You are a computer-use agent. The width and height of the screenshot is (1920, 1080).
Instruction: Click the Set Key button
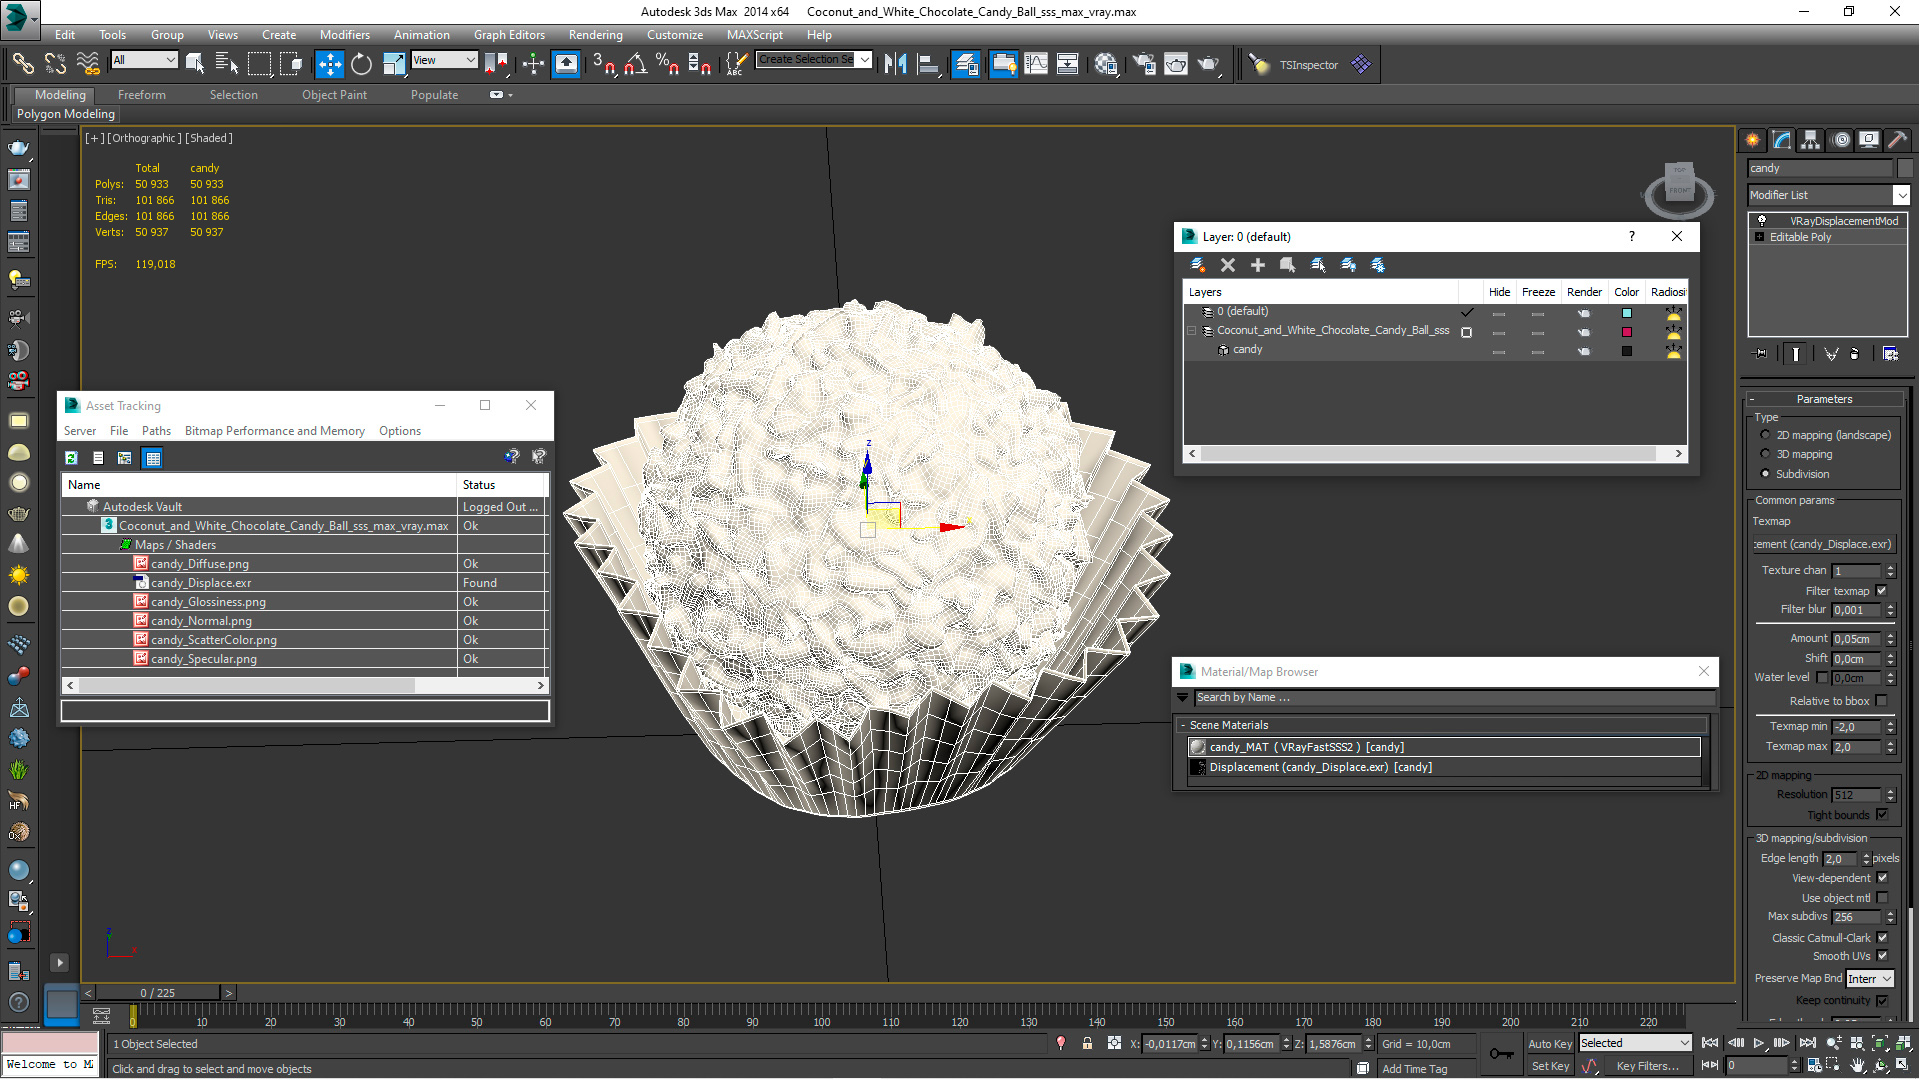pyautogui.click(x=1550, y=1066)
